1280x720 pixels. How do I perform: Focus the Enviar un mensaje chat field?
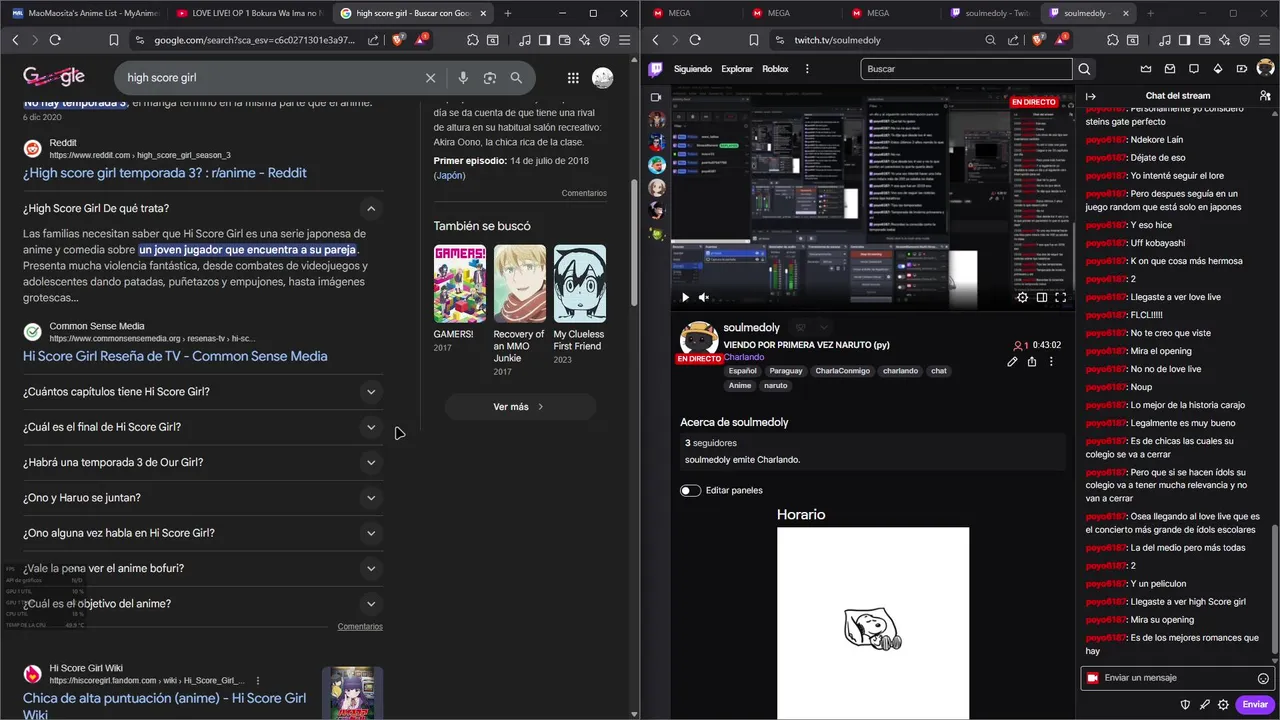tap(1177, 678)
